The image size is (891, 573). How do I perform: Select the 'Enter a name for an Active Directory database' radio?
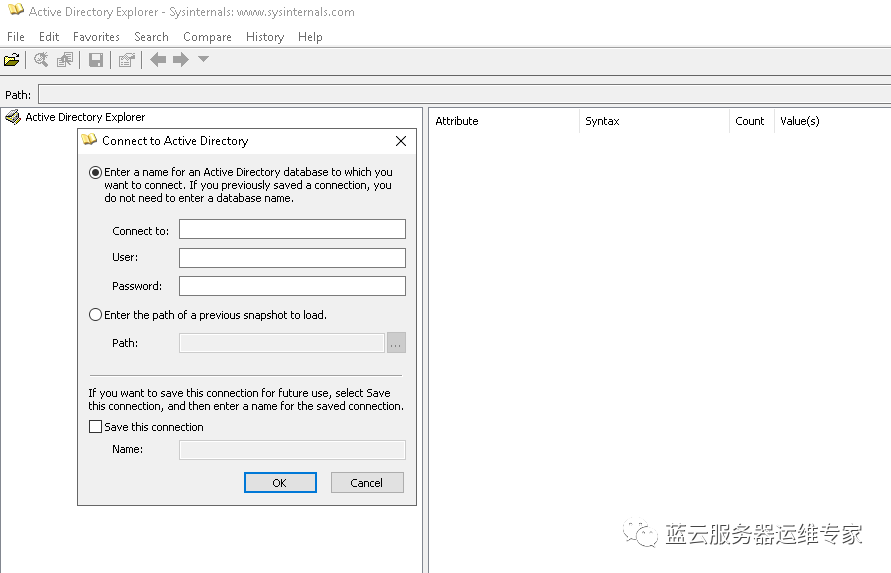95,172
